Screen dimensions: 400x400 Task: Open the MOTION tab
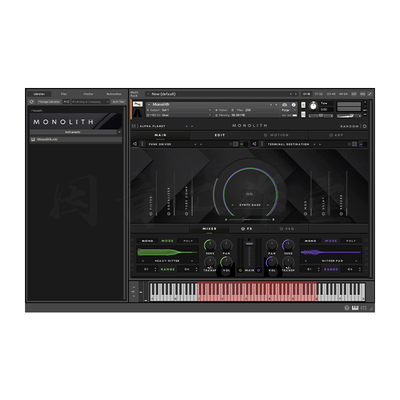[279, 135]
